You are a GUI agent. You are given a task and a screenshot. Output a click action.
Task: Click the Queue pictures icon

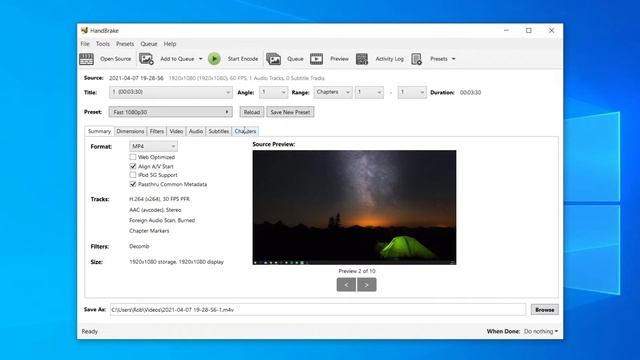coord(273,59)
